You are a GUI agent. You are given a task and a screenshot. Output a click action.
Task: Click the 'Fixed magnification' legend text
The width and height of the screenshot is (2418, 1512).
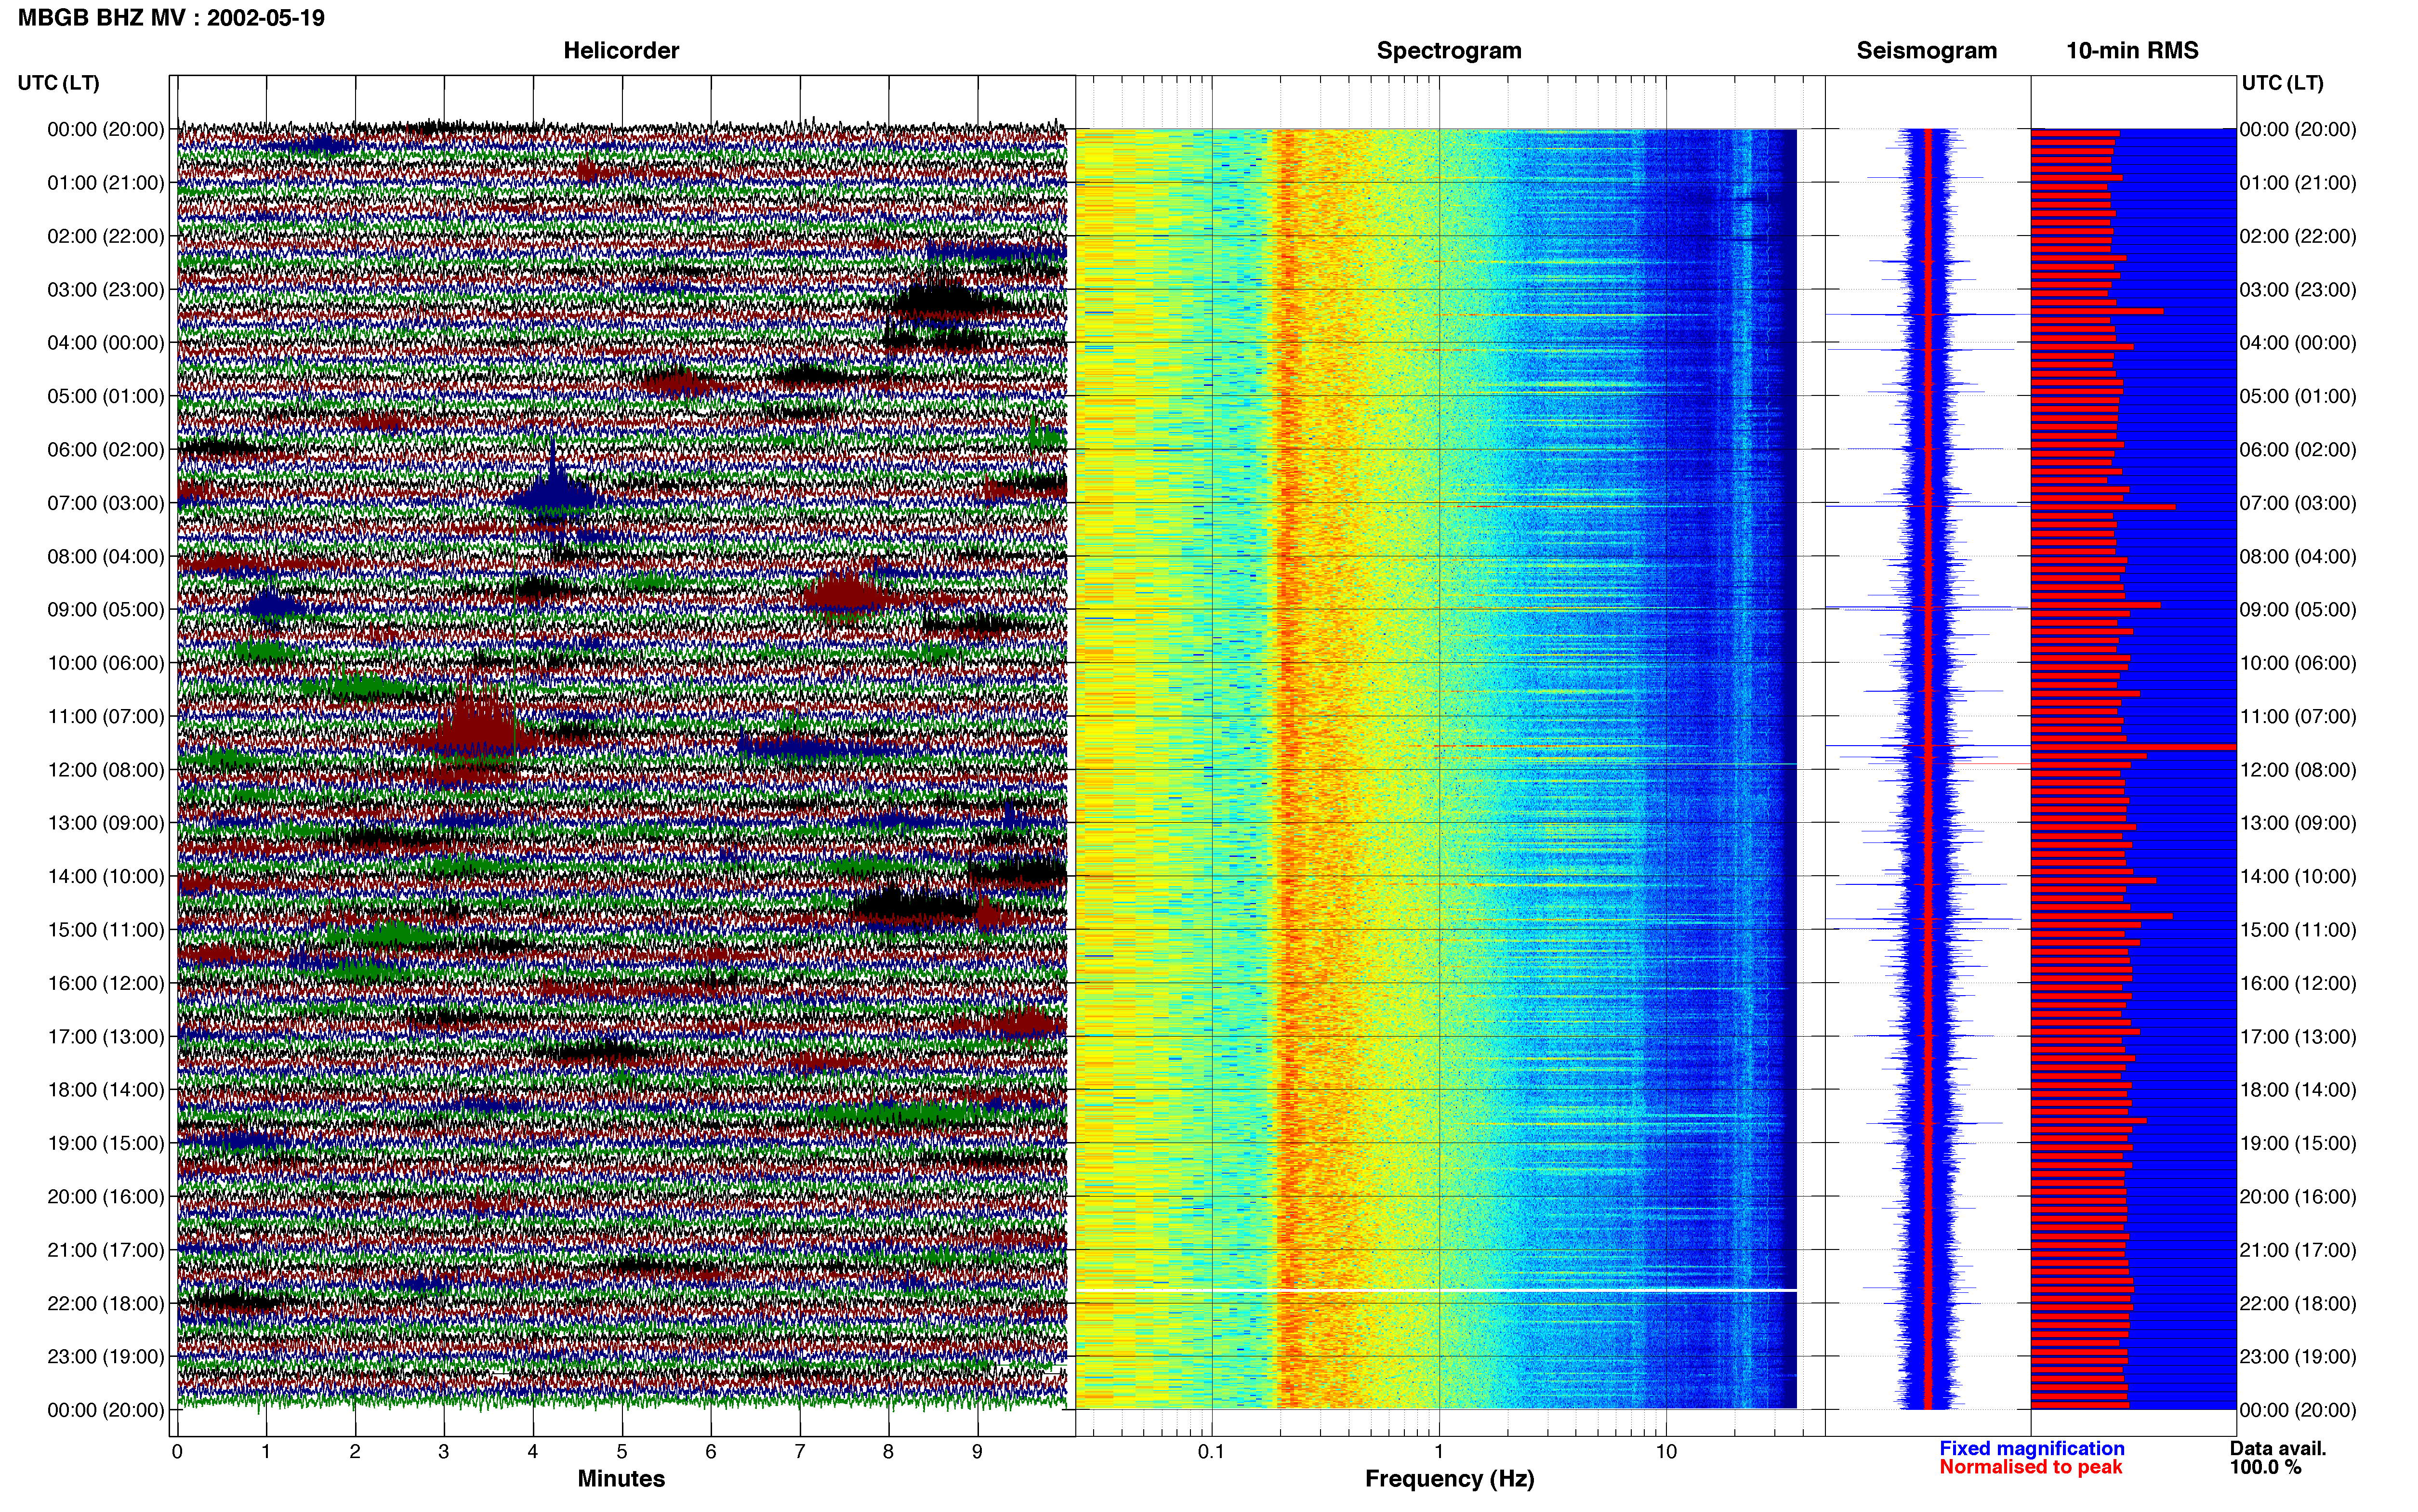click(2031, 1448)
